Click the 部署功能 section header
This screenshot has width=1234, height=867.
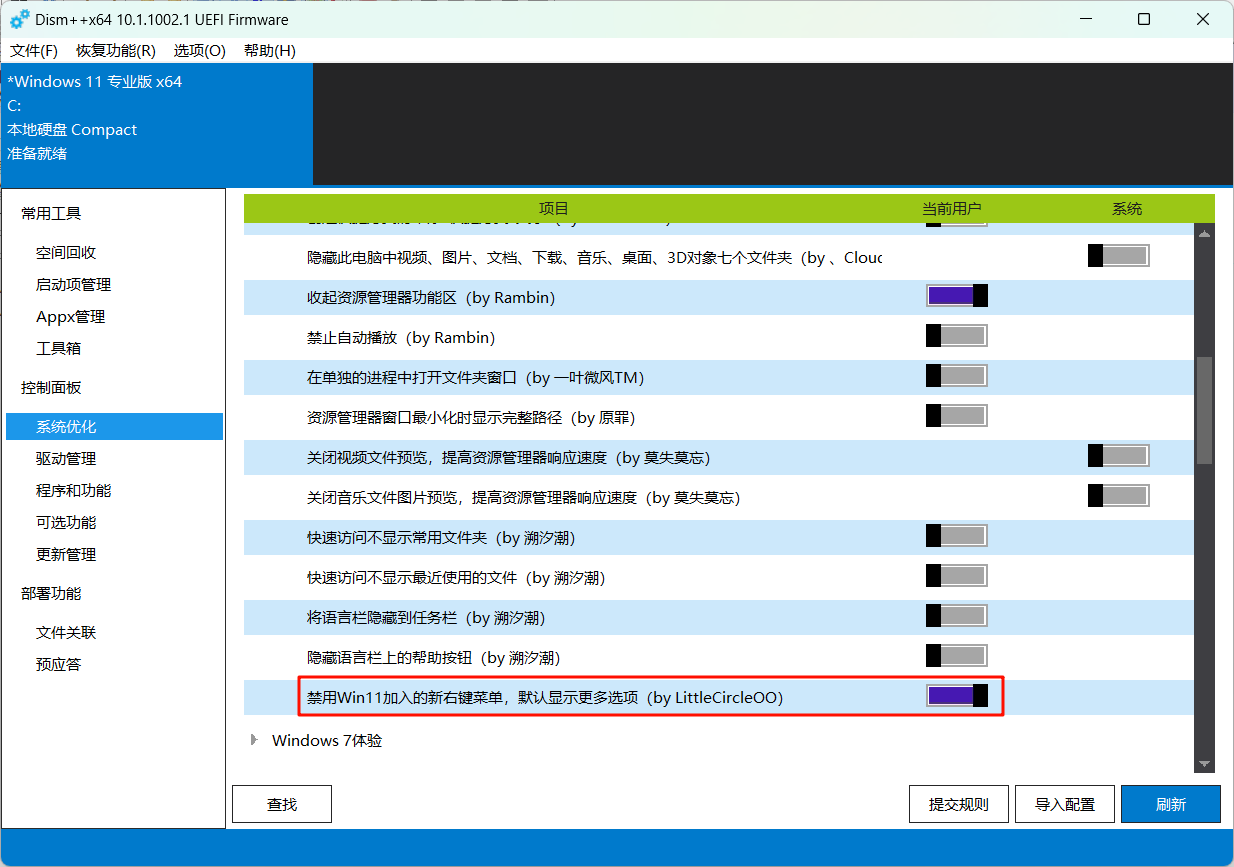tap(51, 594)
